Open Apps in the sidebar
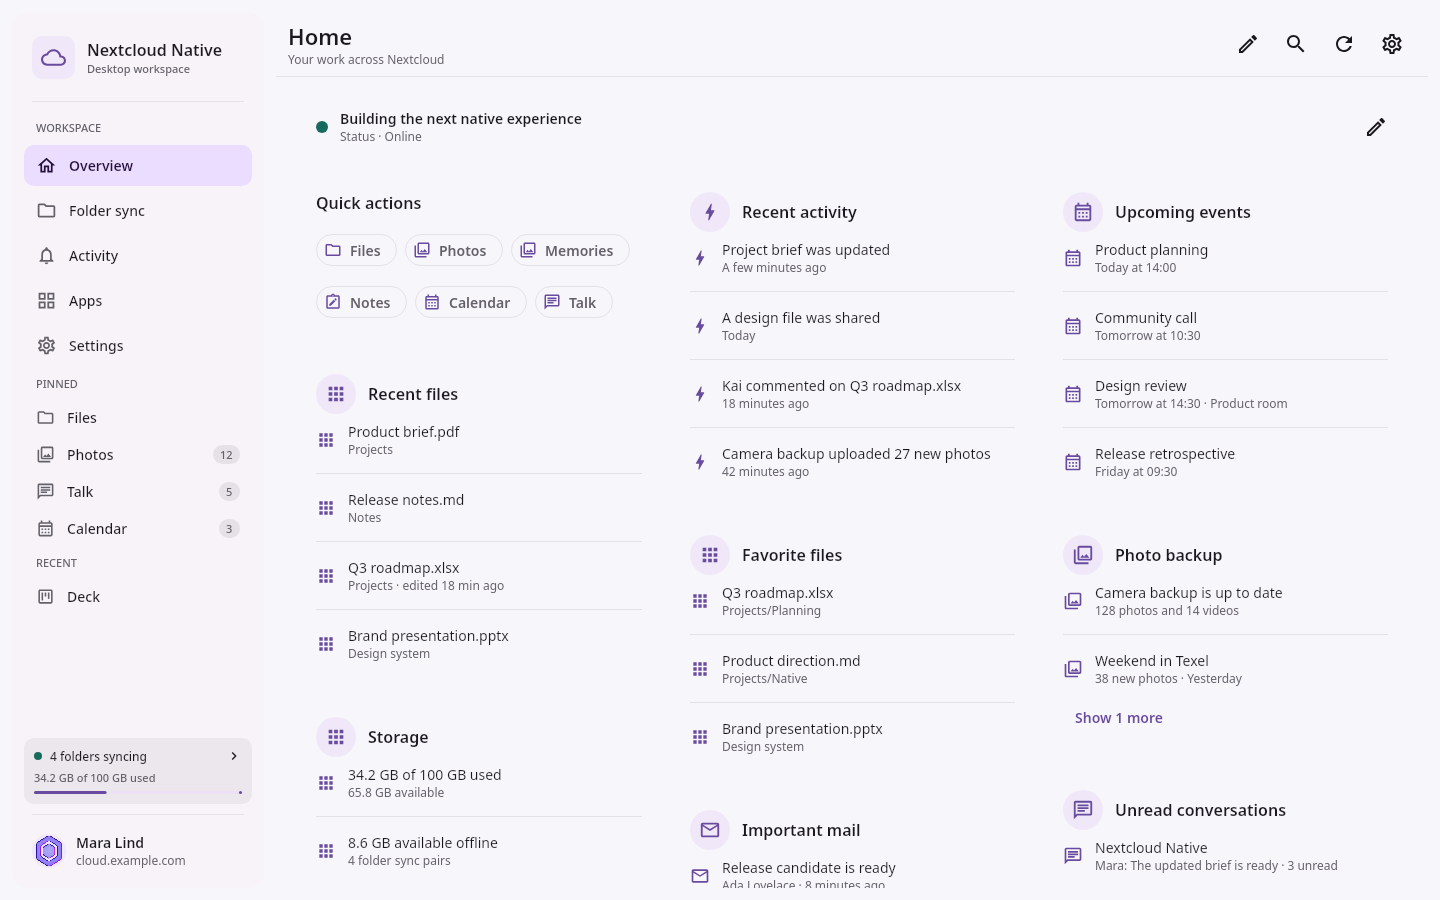 click(x=138, y=301)
